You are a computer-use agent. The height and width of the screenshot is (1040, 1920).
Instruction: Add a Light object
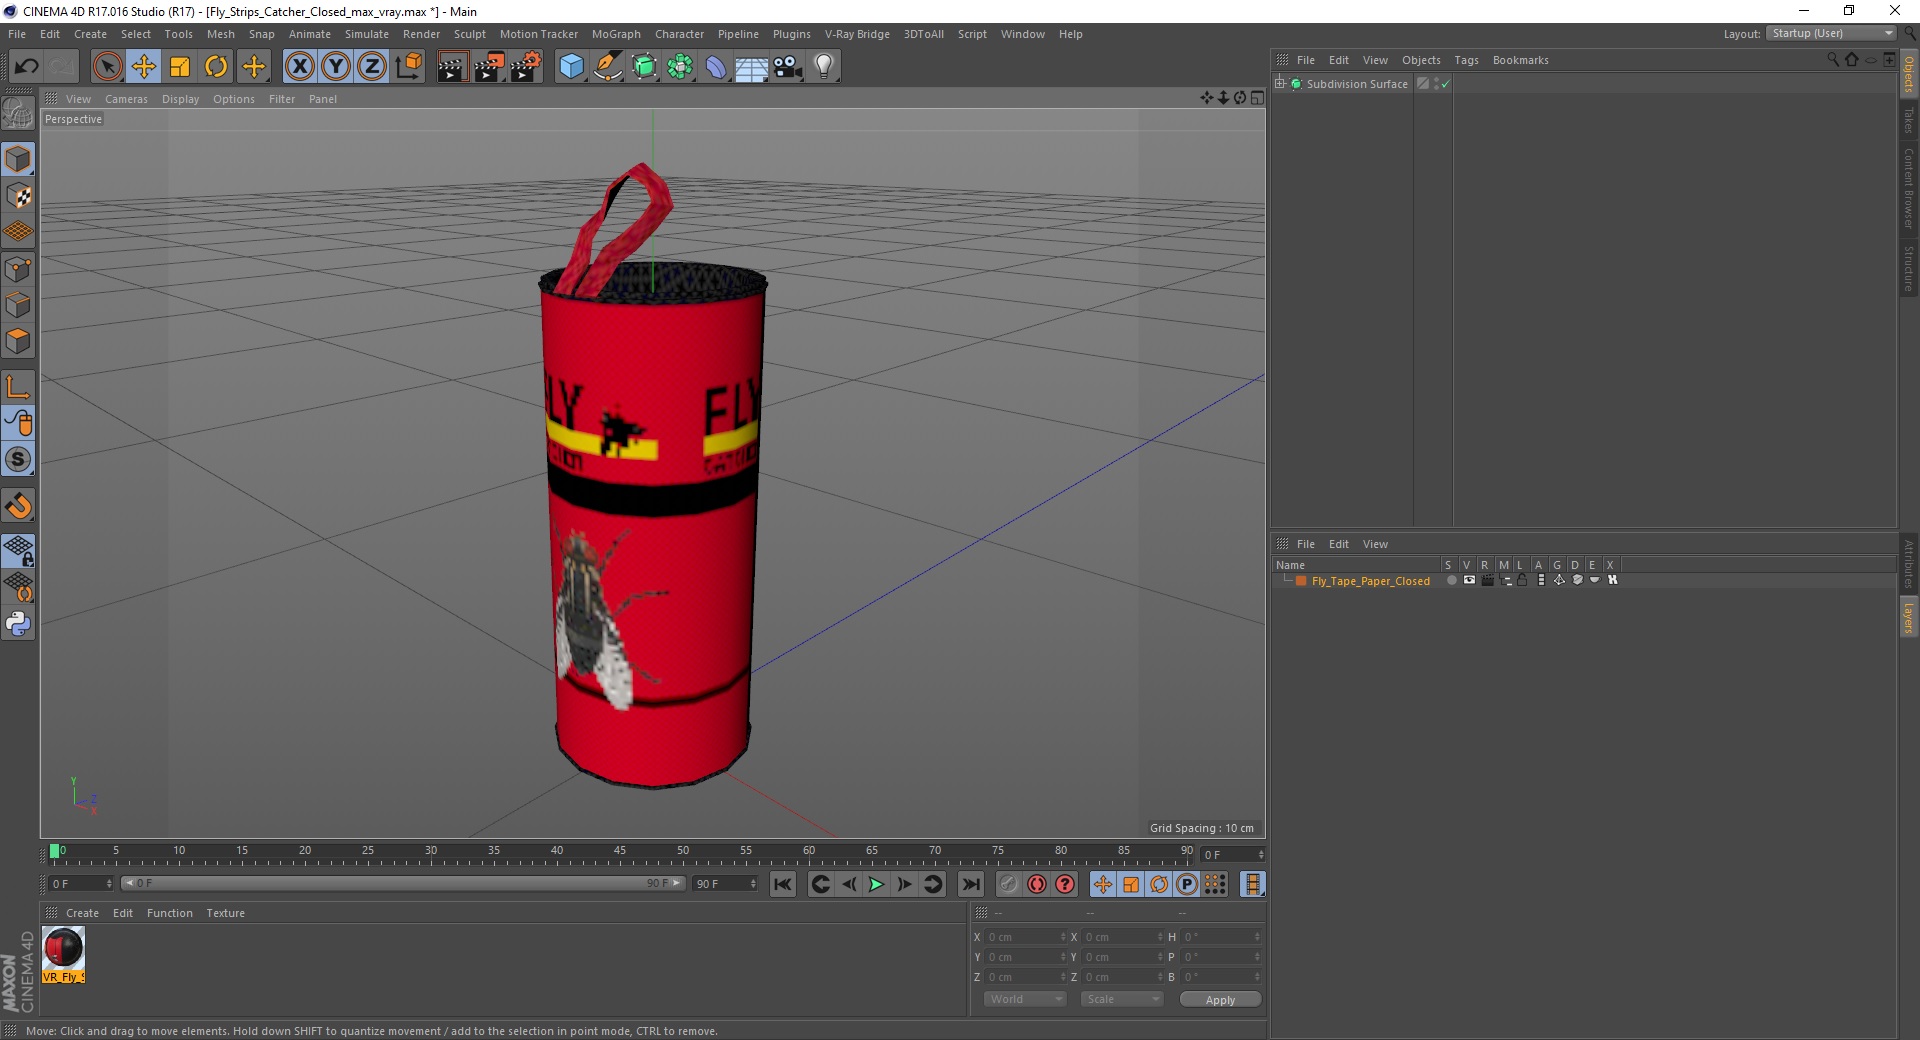coord(824,67)
